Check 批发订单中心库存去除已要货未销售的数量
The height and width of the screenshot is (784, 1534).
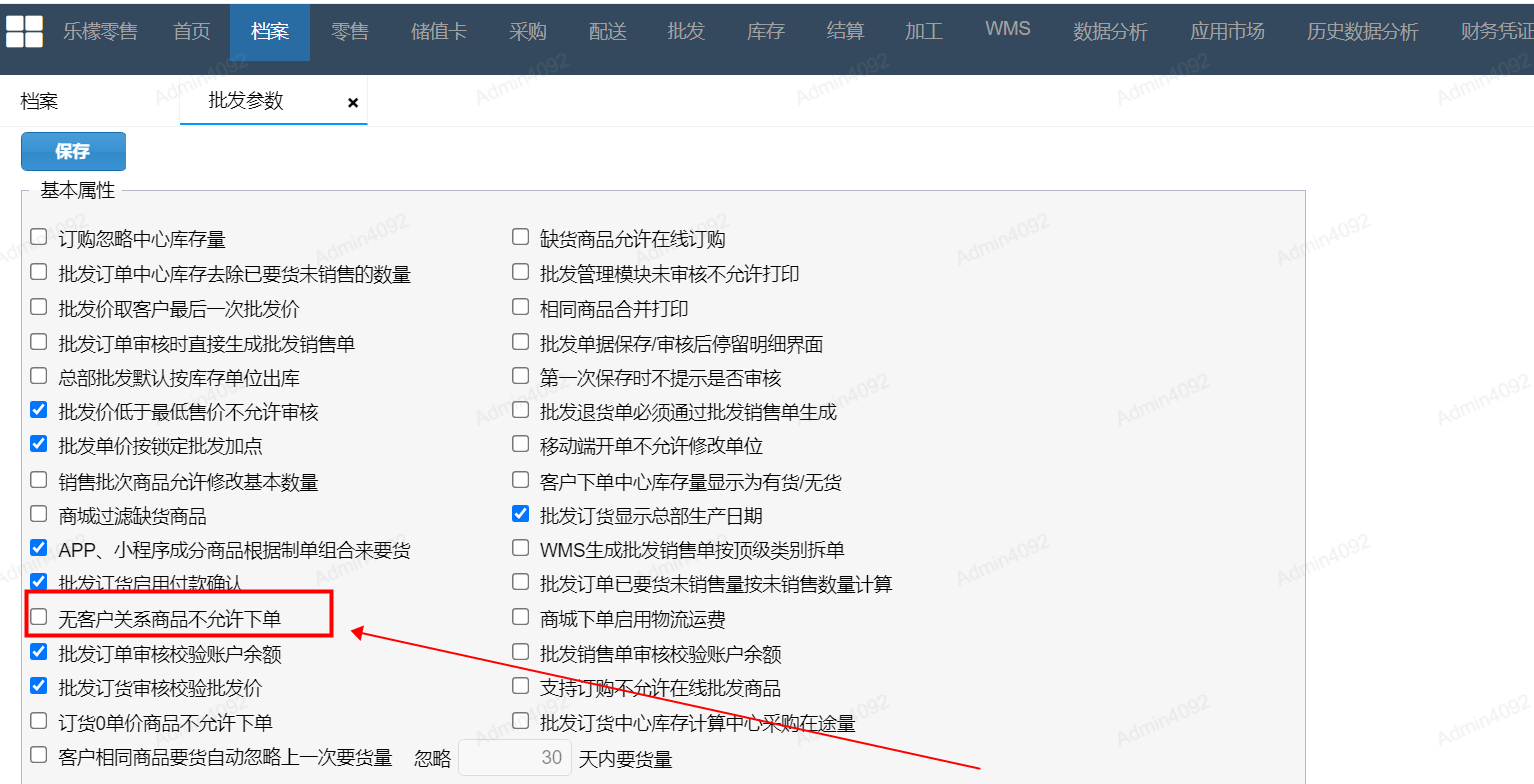(x=39, y=272)
